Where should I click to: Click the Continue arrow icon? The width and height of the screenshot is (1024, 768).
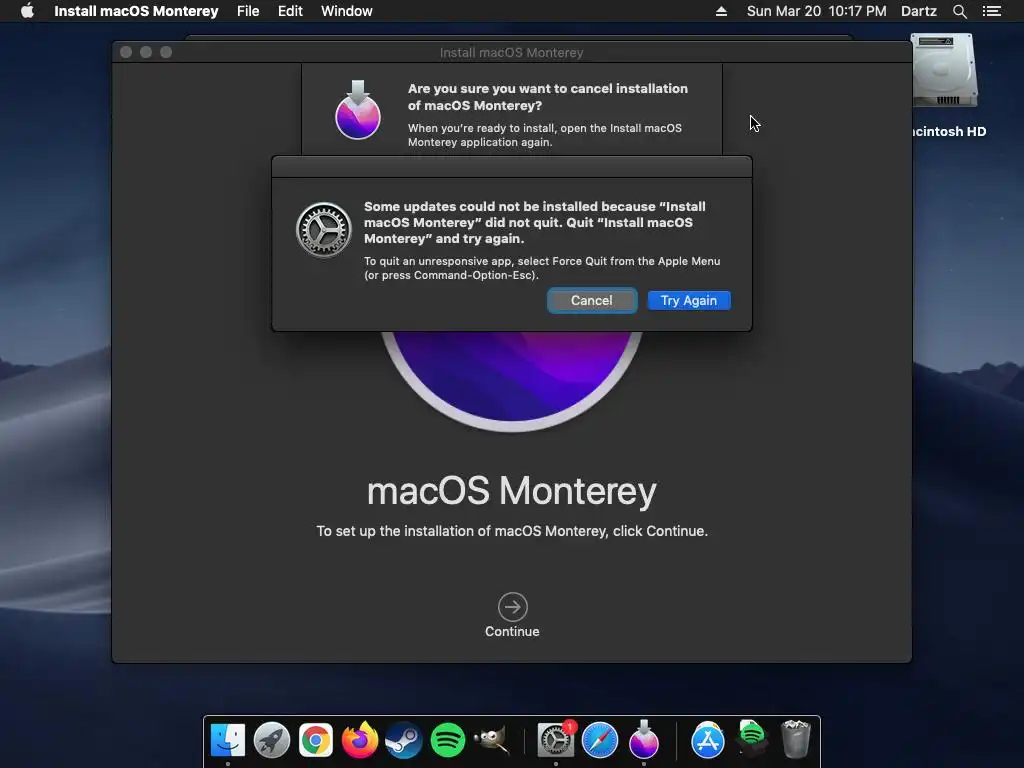pyautogui.click(x=513, y=607)
